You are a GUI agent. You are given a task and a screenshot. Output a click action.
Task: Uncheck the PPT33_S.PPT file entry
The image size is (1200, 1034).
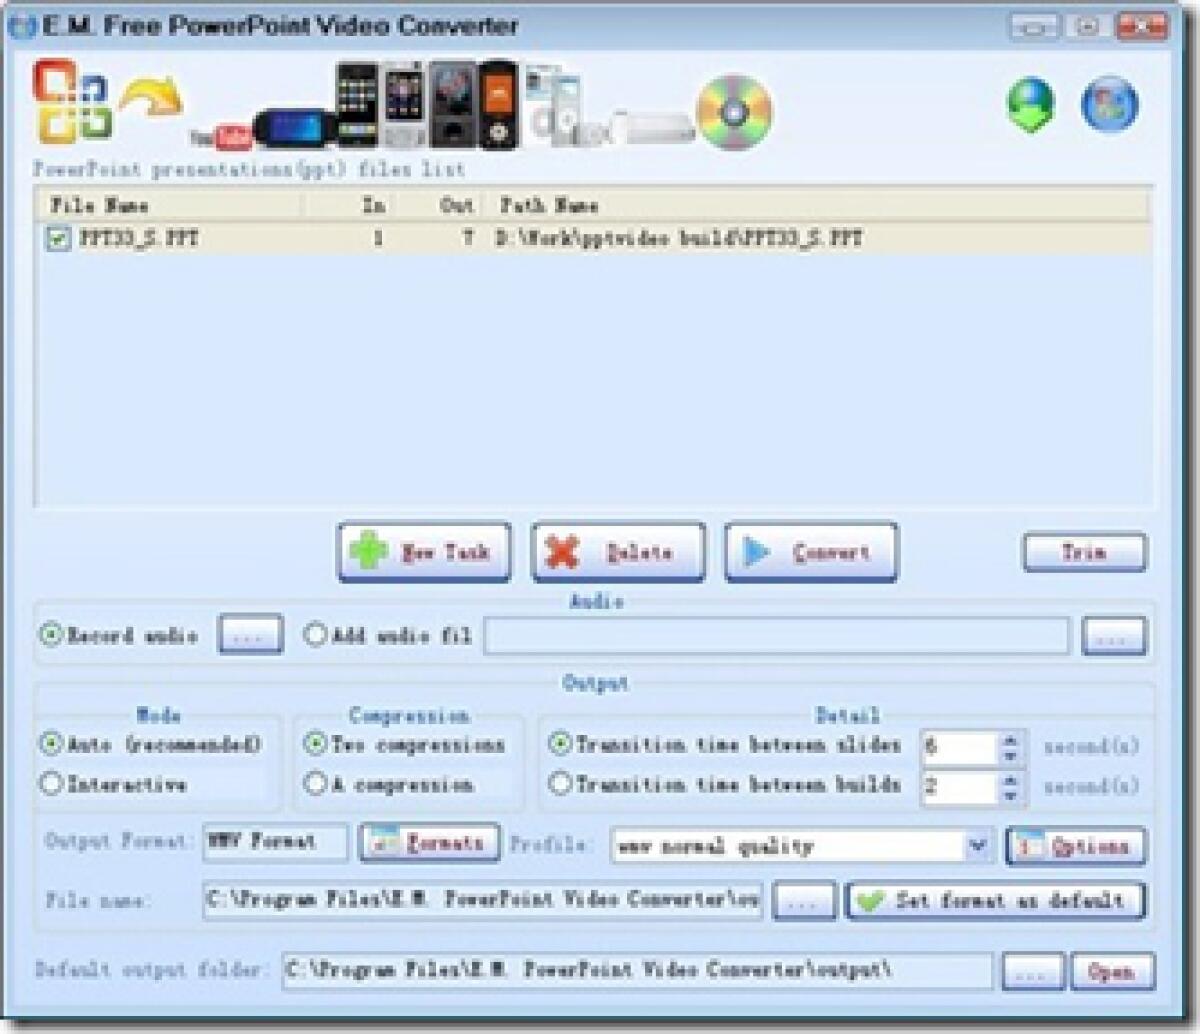click(x=57, y=239)
